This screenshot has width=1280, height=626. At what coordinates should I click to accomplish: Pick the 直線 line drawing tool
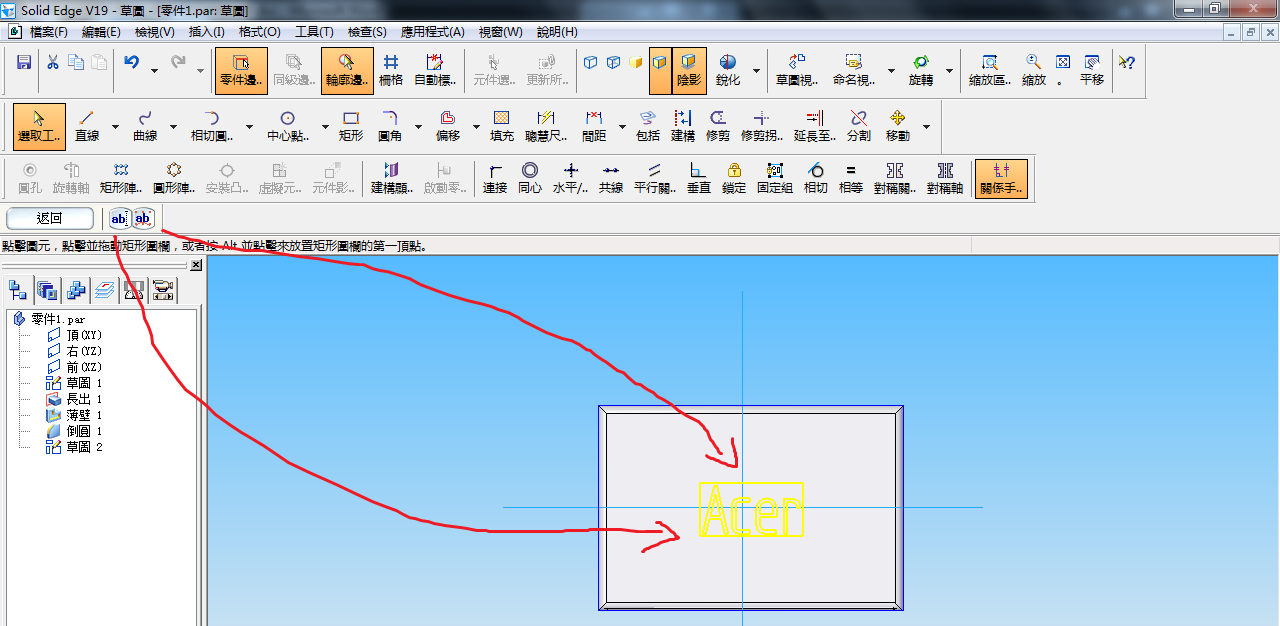tap(87, 126)
